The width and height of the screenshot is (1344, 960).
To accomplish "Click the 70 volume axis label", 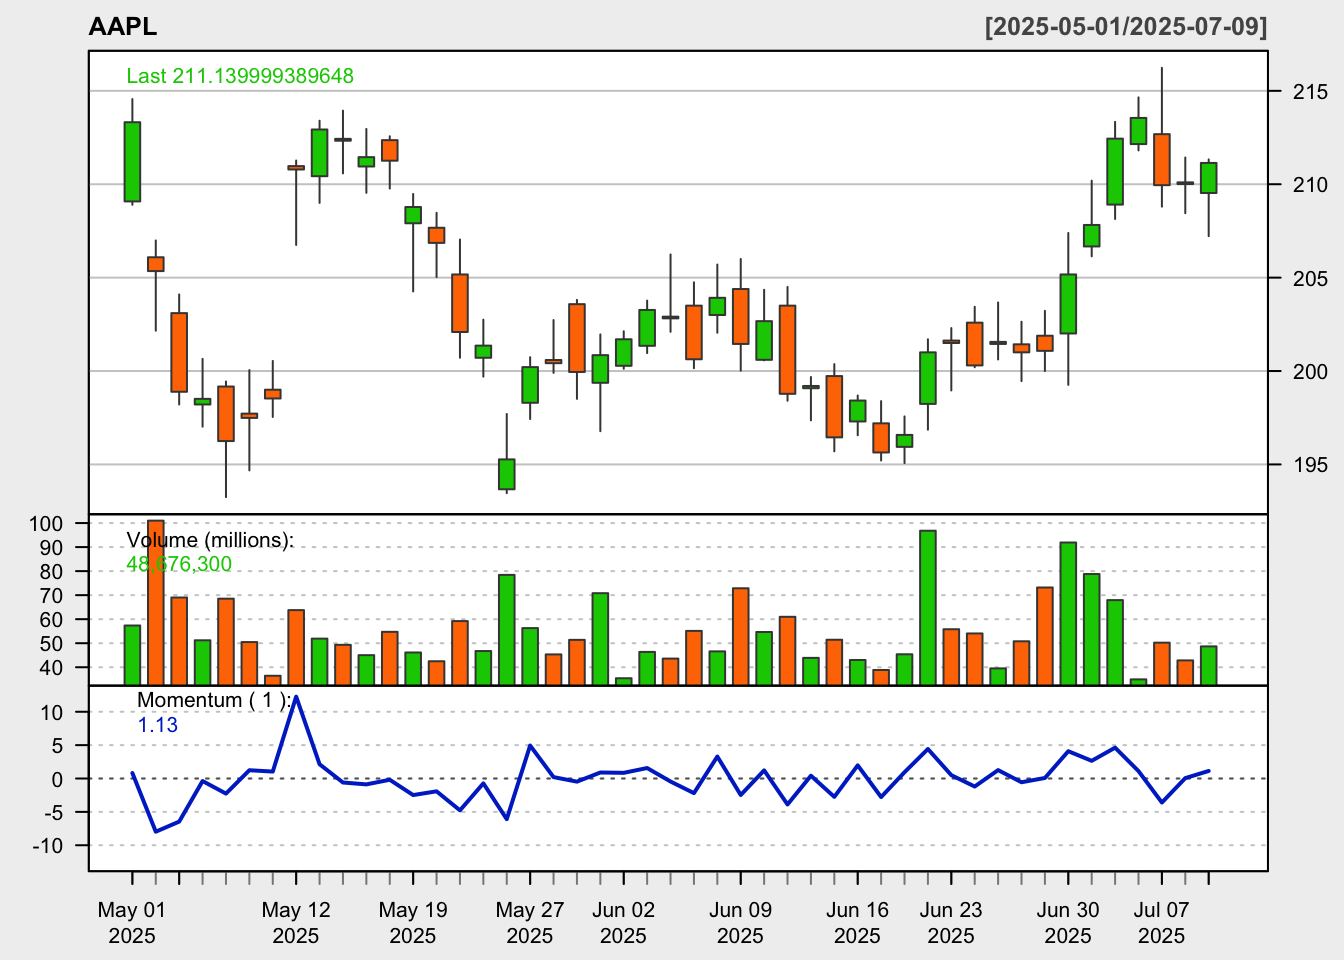I will (52, 596).
